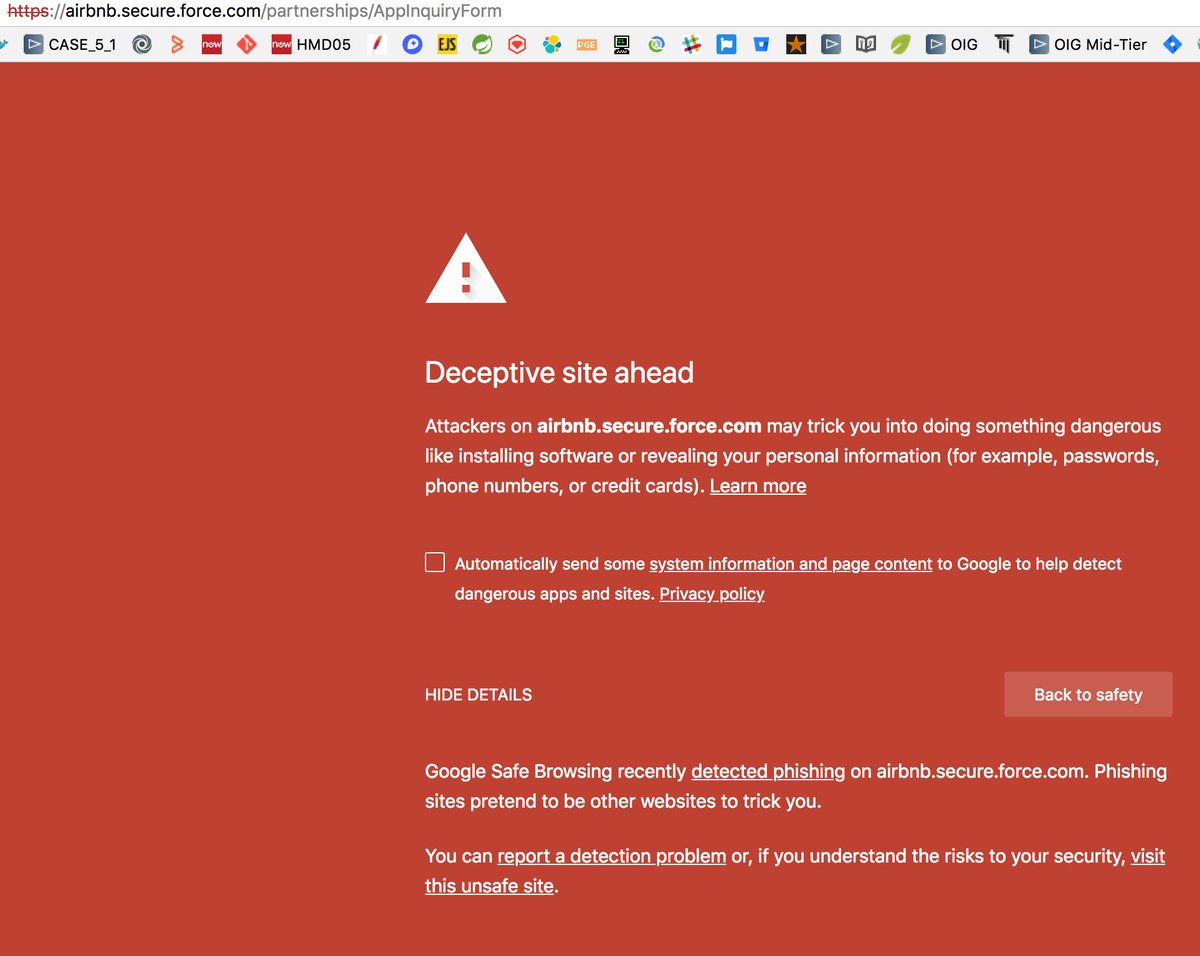Image resolution: width=1200 pixels, height=956 pixels.
Task: Open the Bitbucket bookmark
Action: coord(761,44)
